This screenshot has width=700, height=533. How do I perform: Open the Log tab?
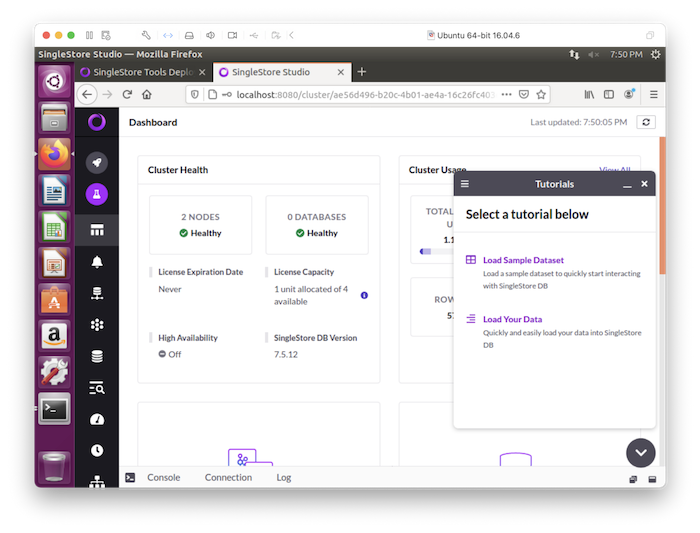point(283,478)
